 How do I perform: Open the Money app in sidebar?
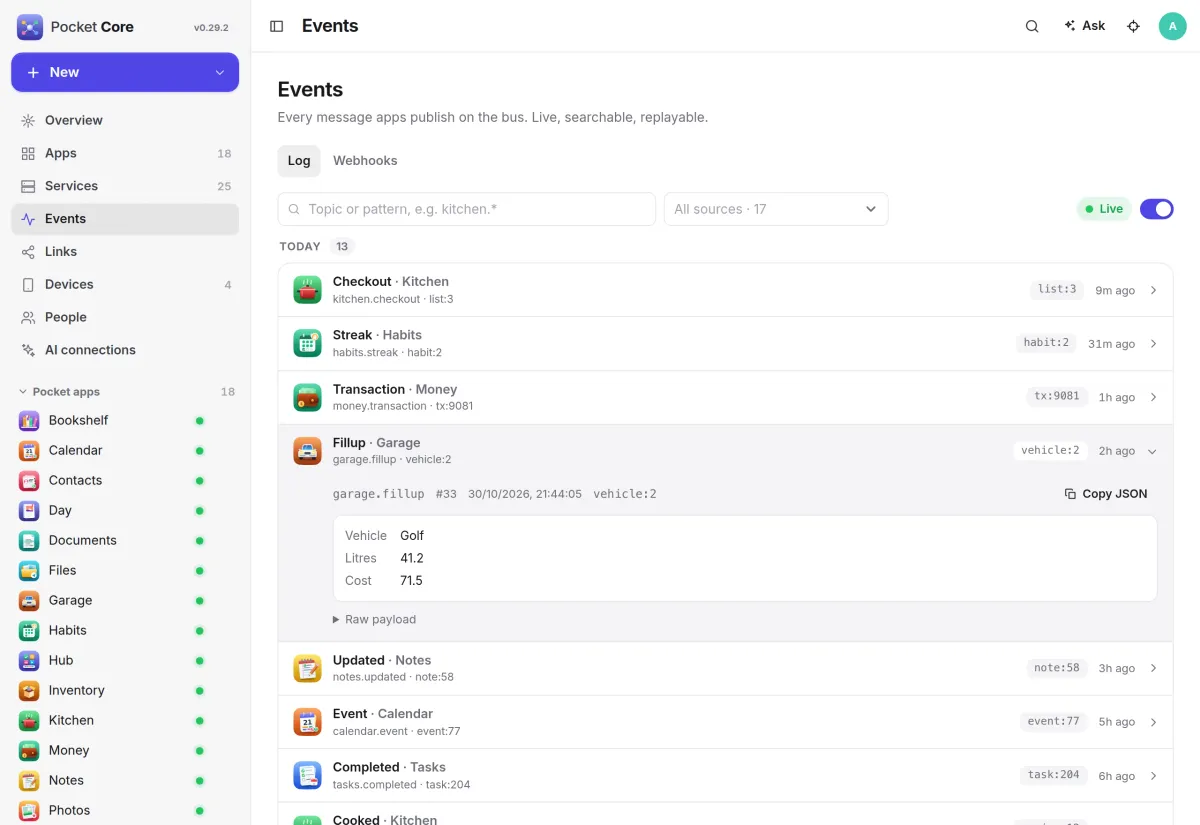[x=125, y=750]
